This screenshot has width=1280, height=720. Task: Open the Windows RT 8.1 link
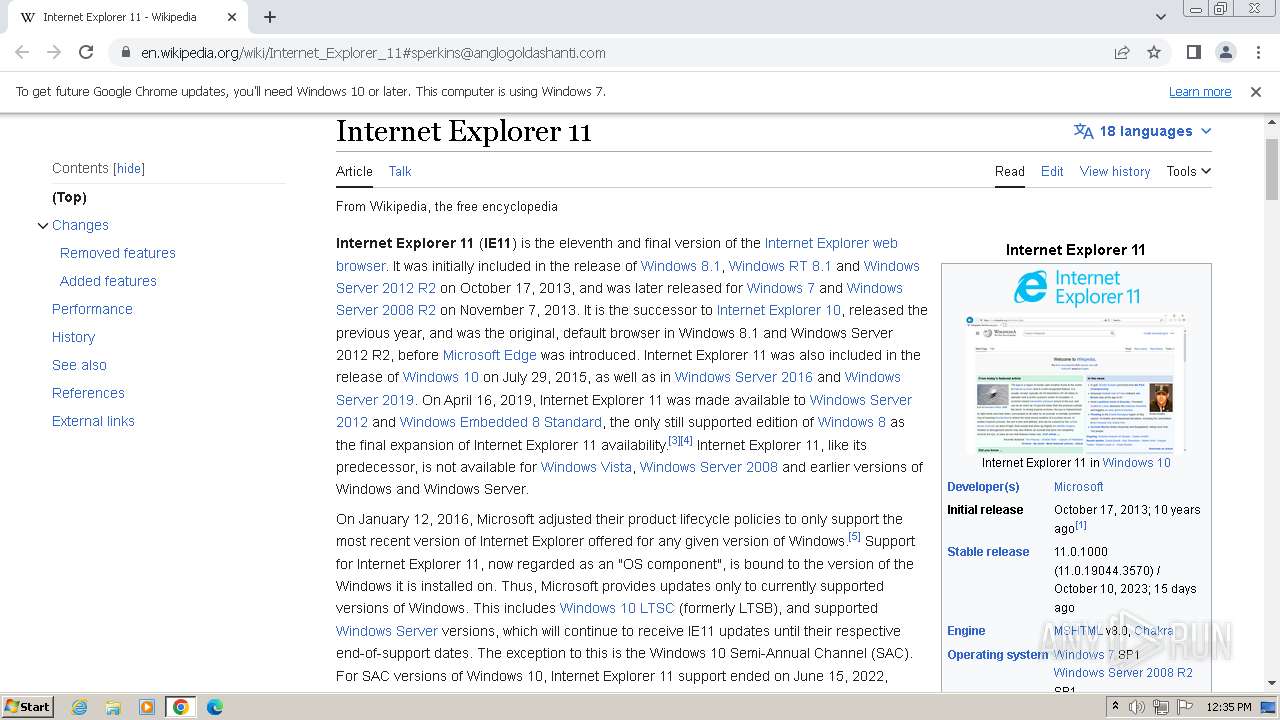[780, 266]
